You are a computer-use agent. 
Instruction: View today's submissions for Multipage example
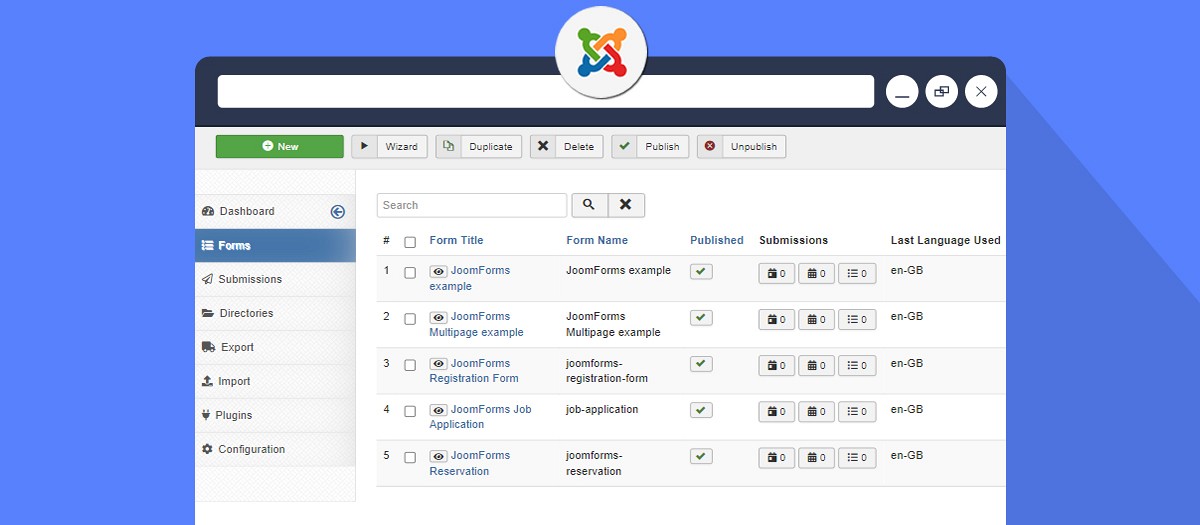(777, 320)
